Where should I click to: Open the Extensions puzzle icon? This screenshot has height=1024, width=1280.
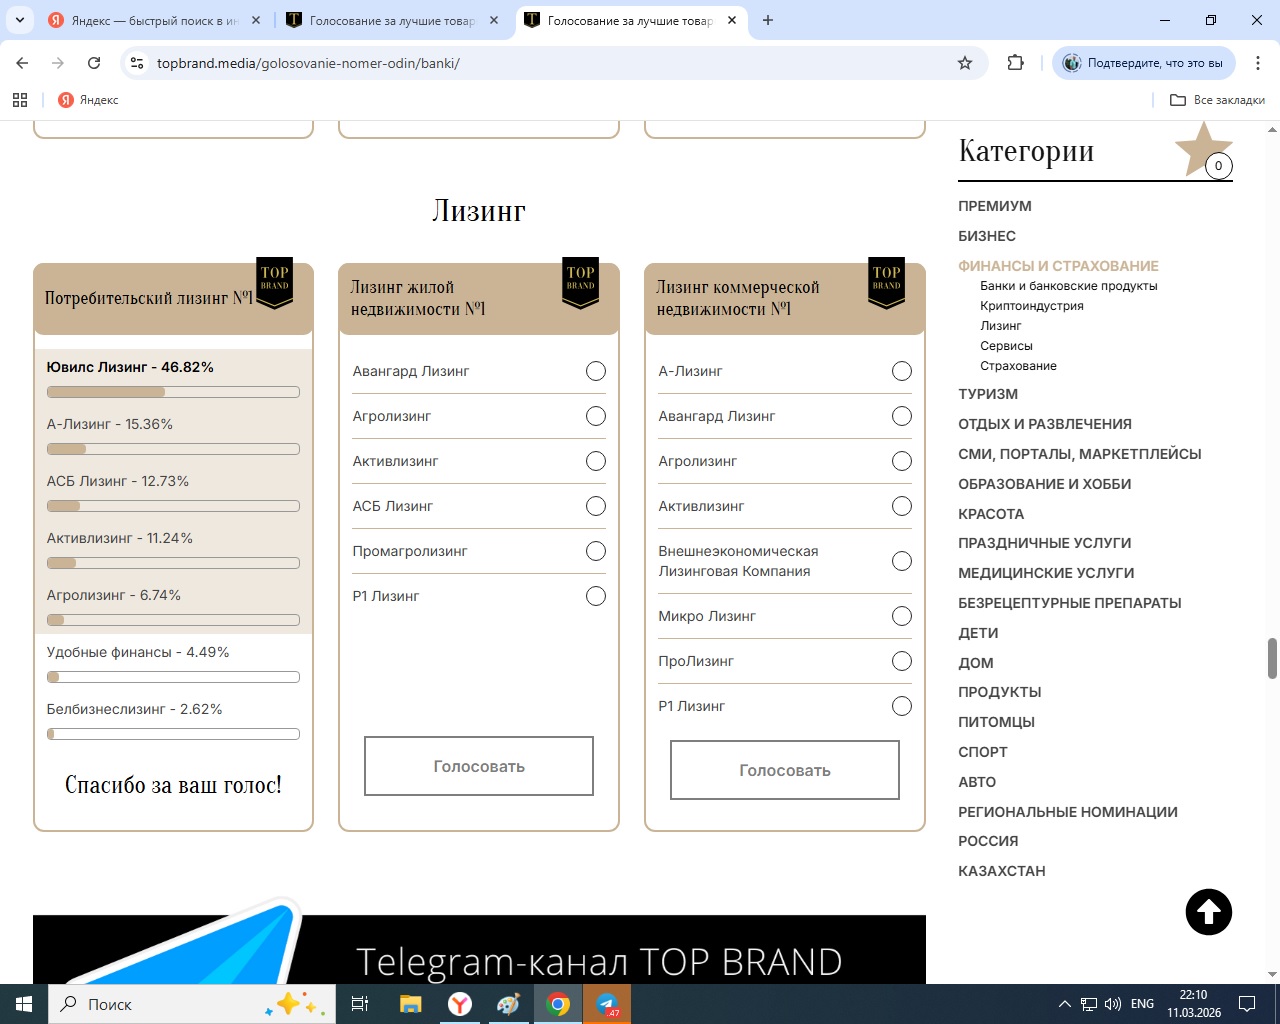[1016, 63]
